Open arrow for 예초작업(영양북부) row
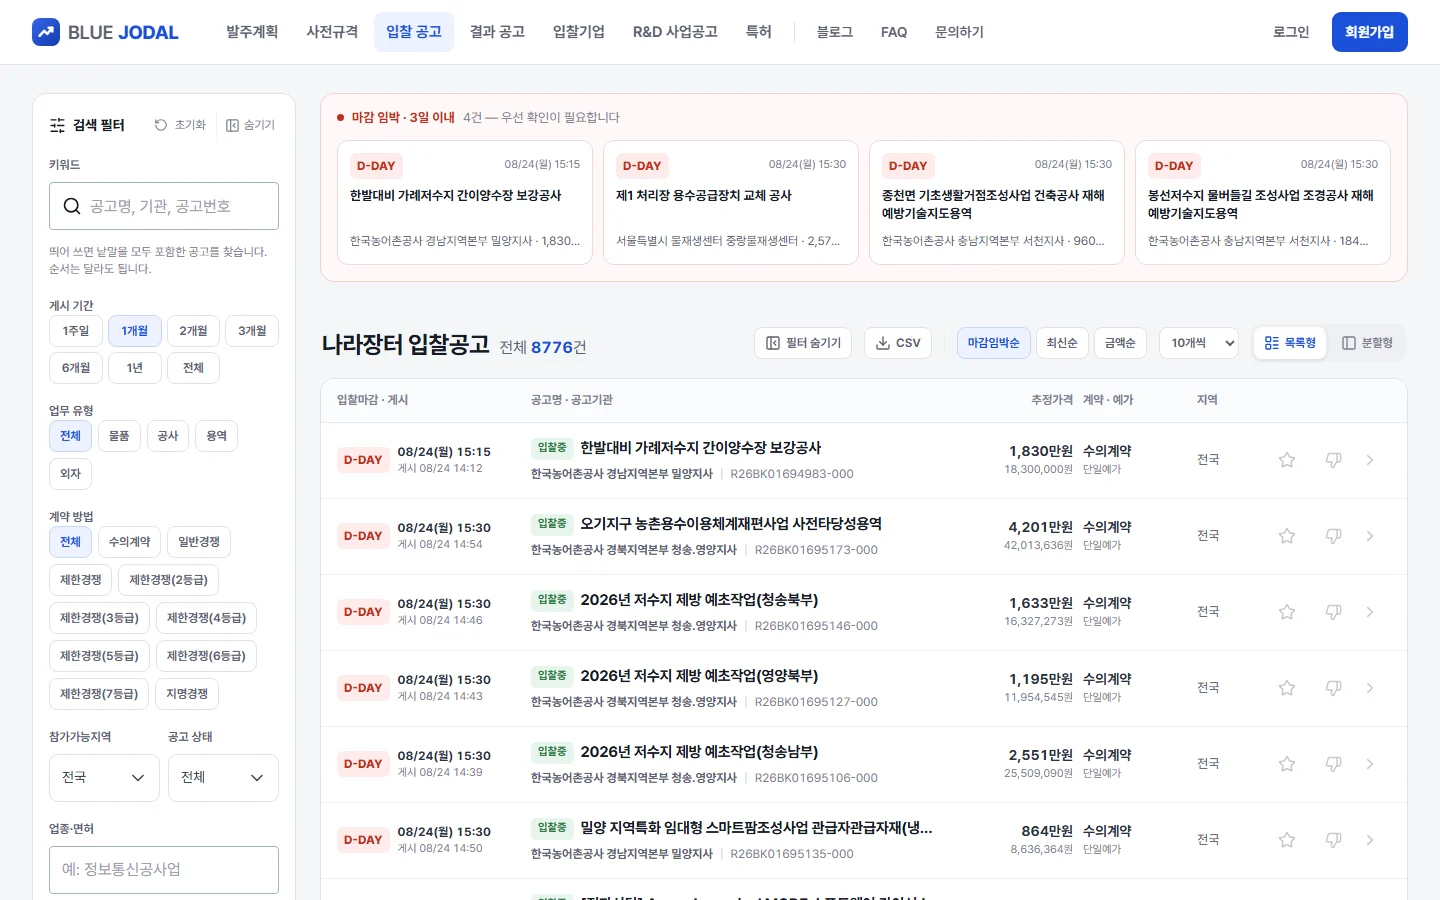Image resolution: width=1440 pixels, height=900 pixels. click(x=1370, y=688)
